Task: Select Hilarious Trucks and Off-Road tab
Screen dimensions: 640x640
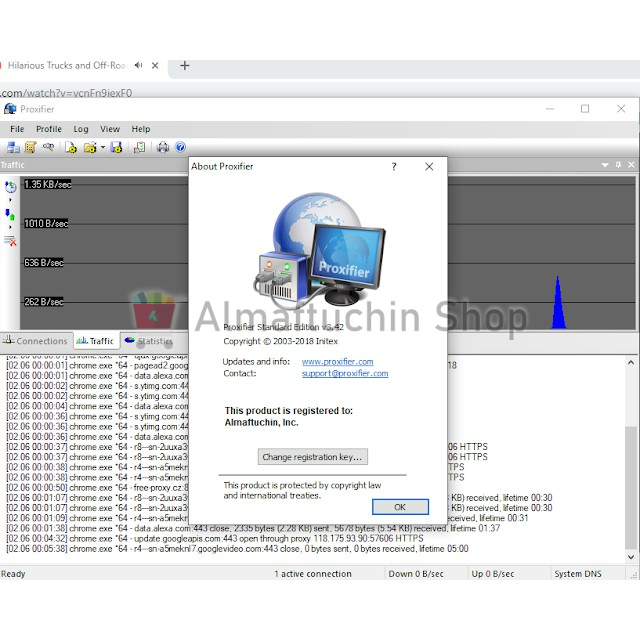Action: tap(67, 65)
